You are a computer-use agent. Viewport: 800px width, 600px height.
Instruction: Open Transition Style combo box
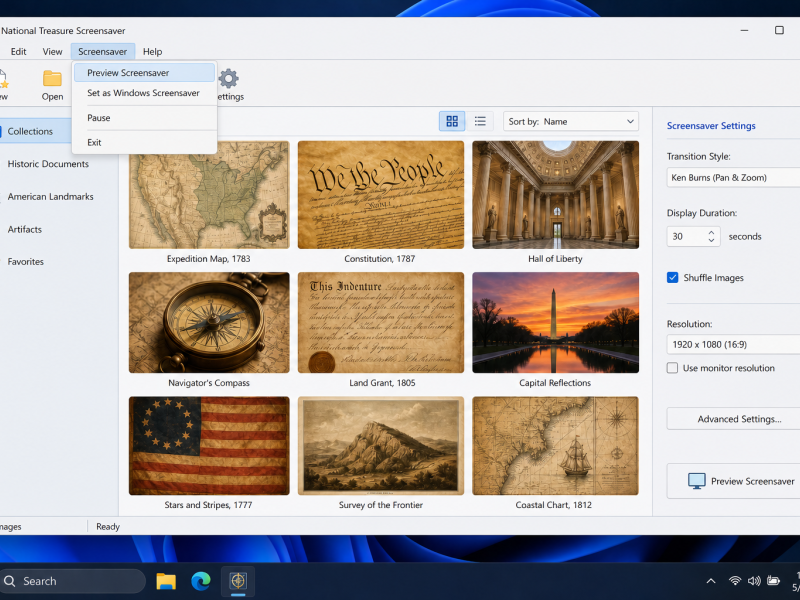tap(733, 178)
